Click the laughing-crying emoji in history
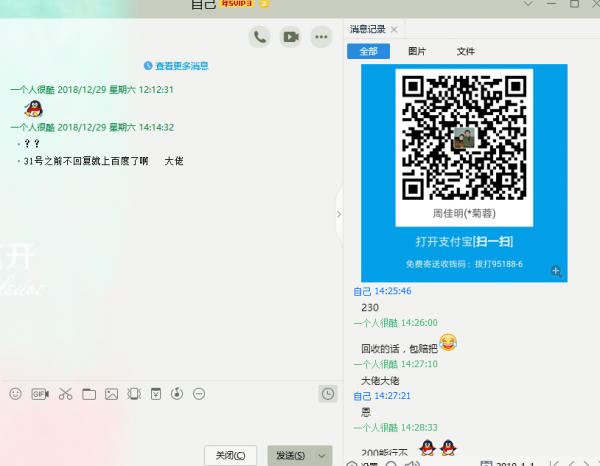 coord(448,342)
